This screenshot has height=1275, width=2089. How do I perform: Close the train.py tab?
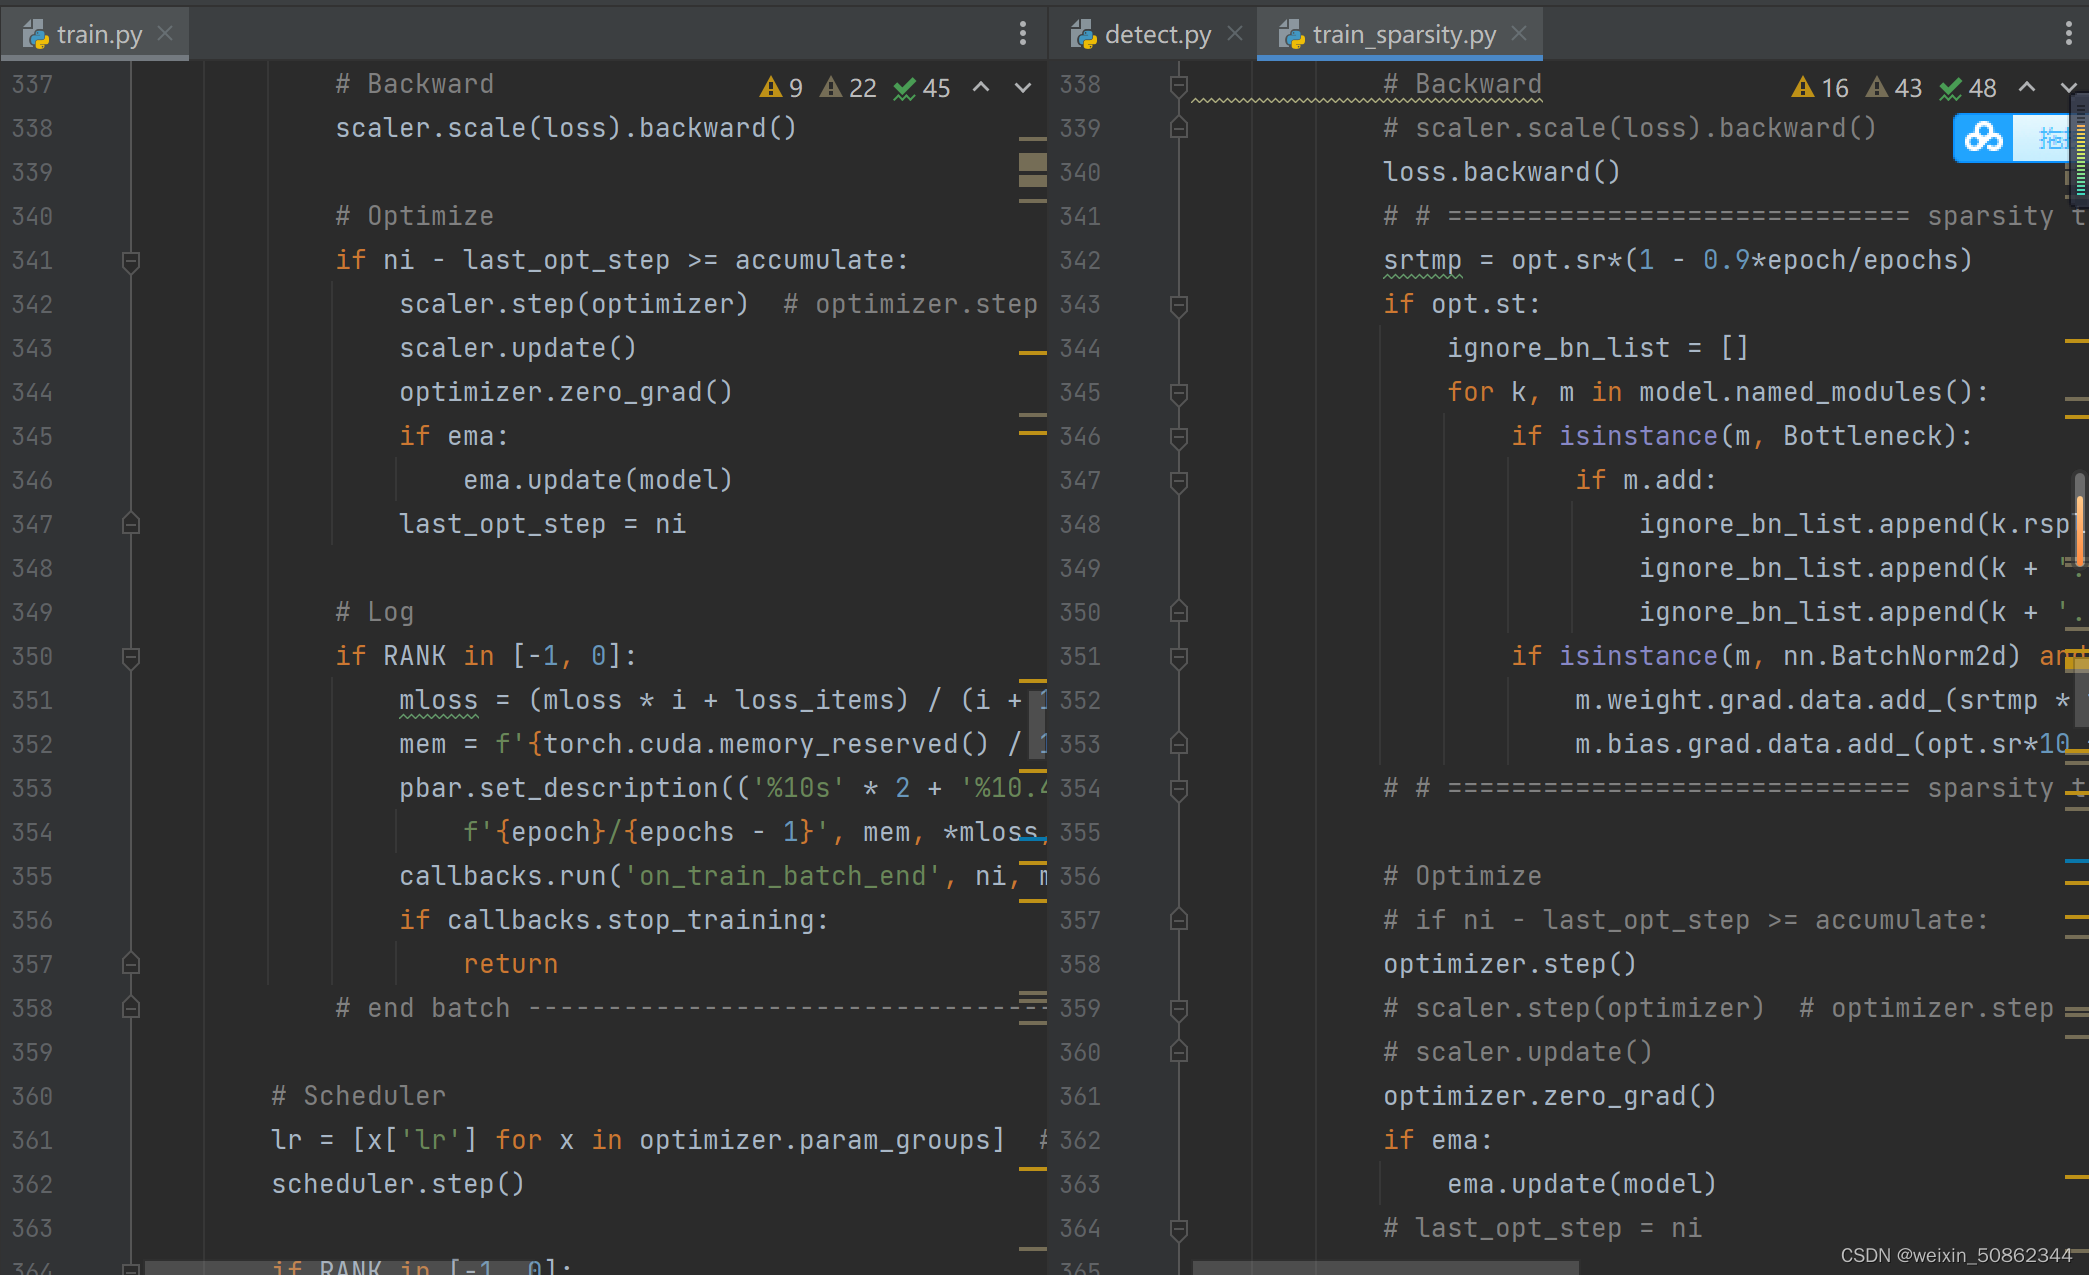click(166, 33)
